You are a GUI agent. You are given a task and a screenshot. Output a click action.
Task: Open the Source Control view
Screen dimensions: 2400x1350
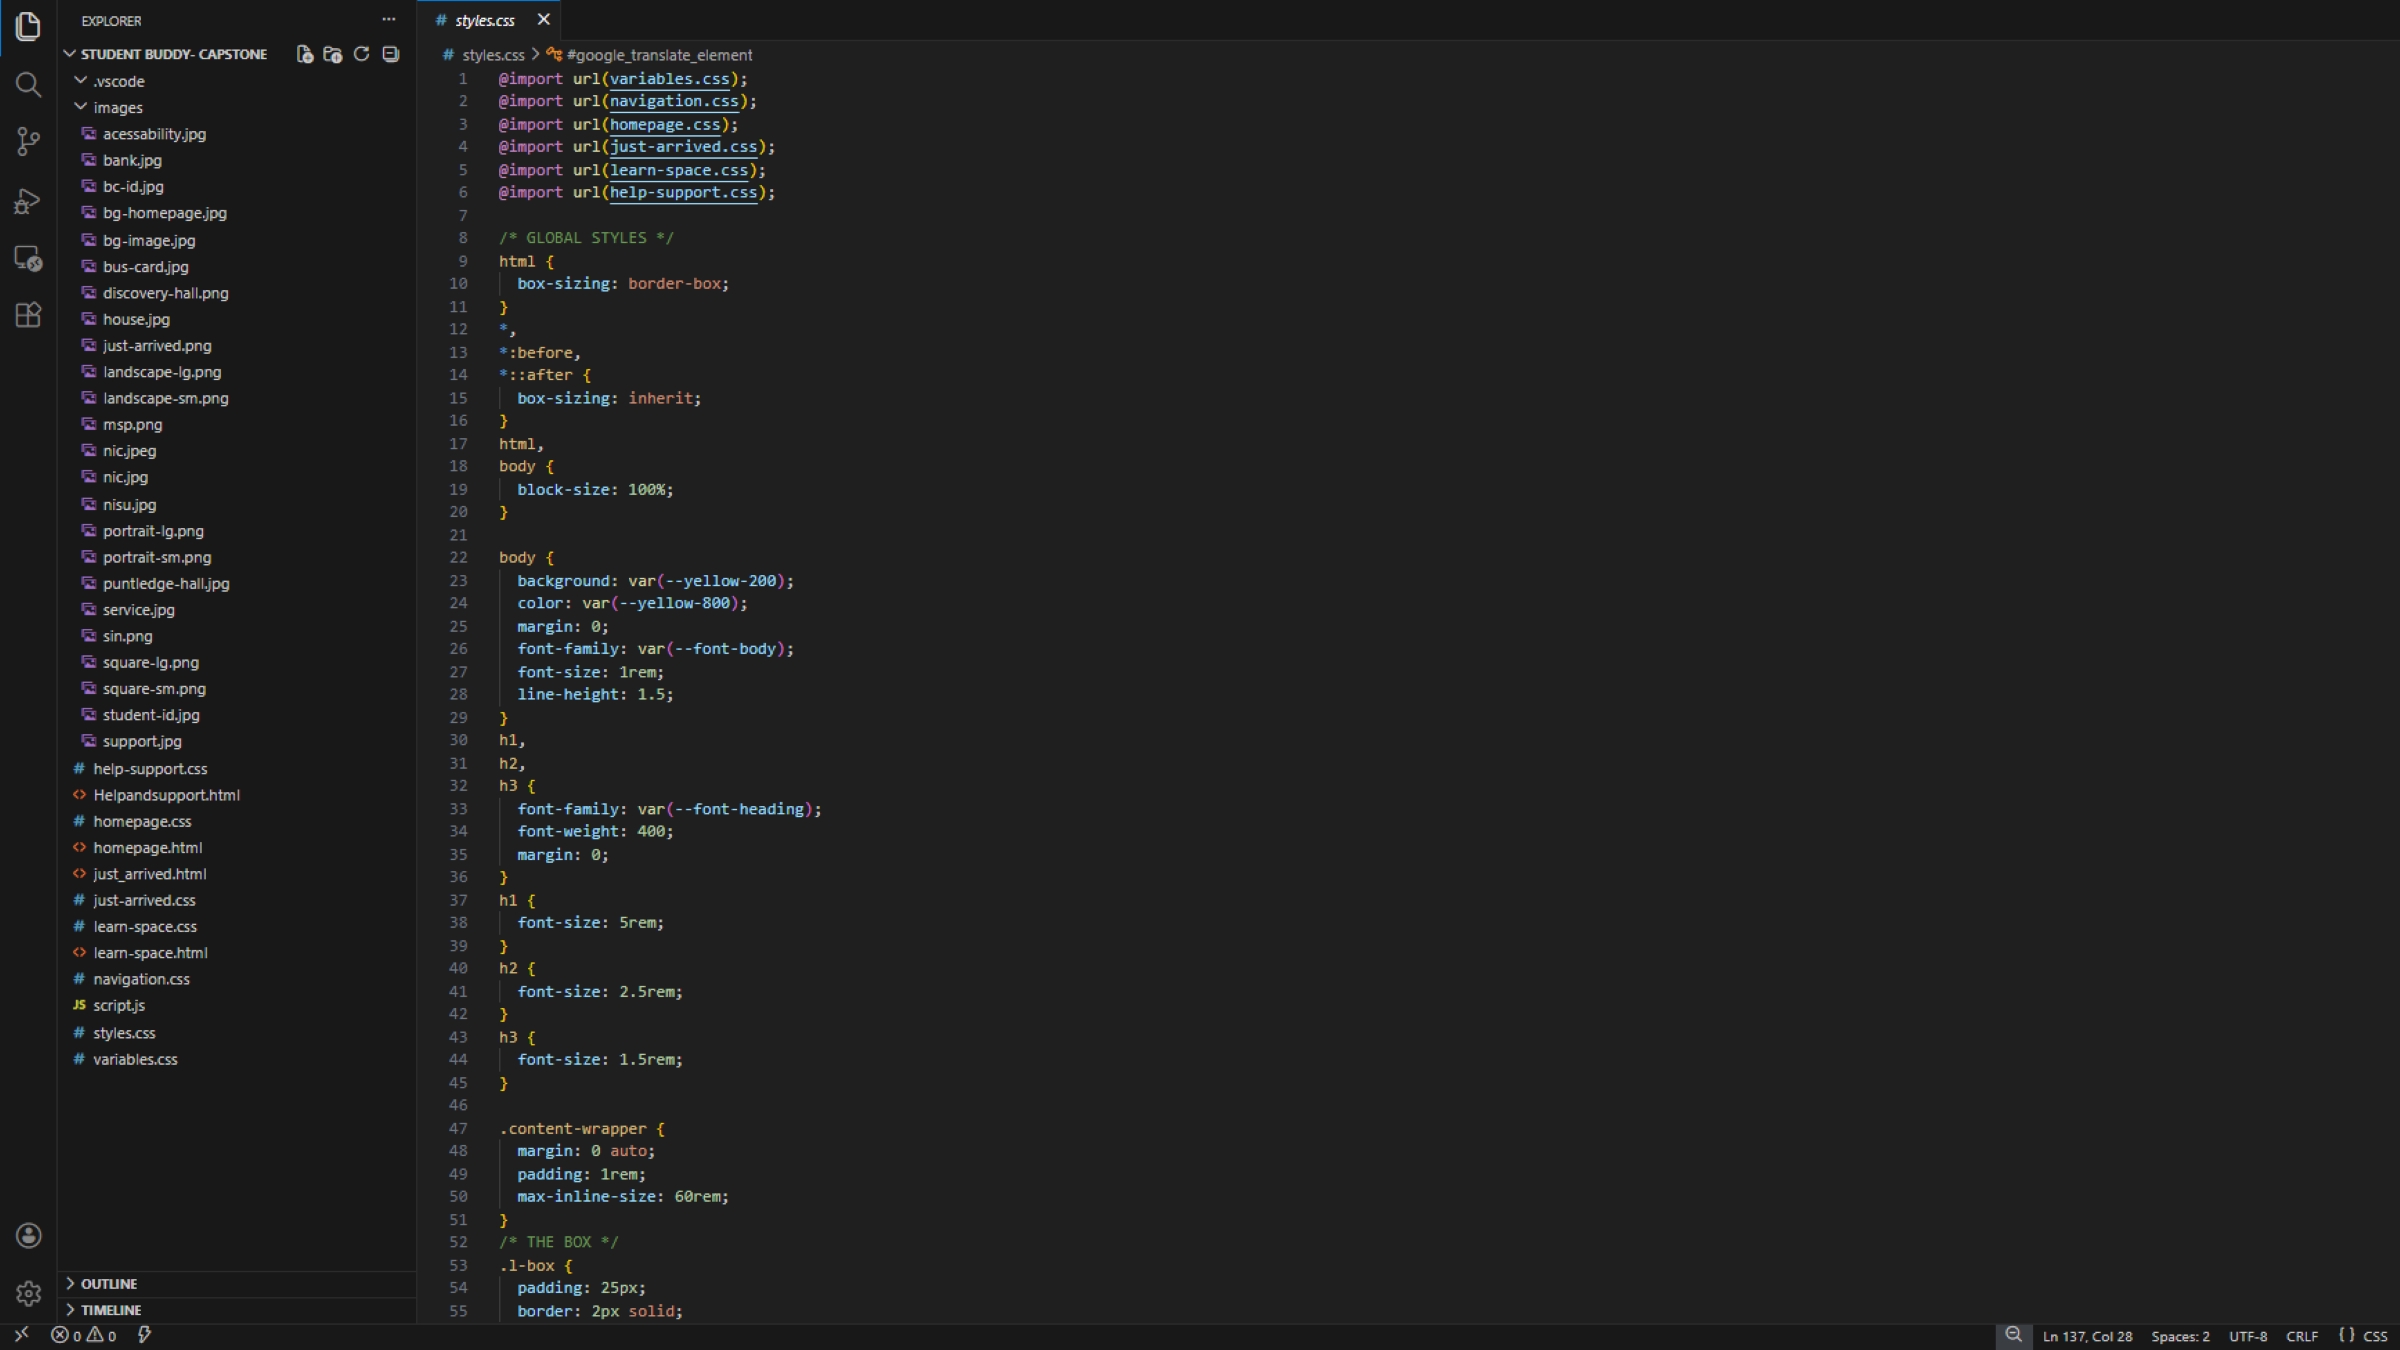pyautogui.click(x=28, y=141)
